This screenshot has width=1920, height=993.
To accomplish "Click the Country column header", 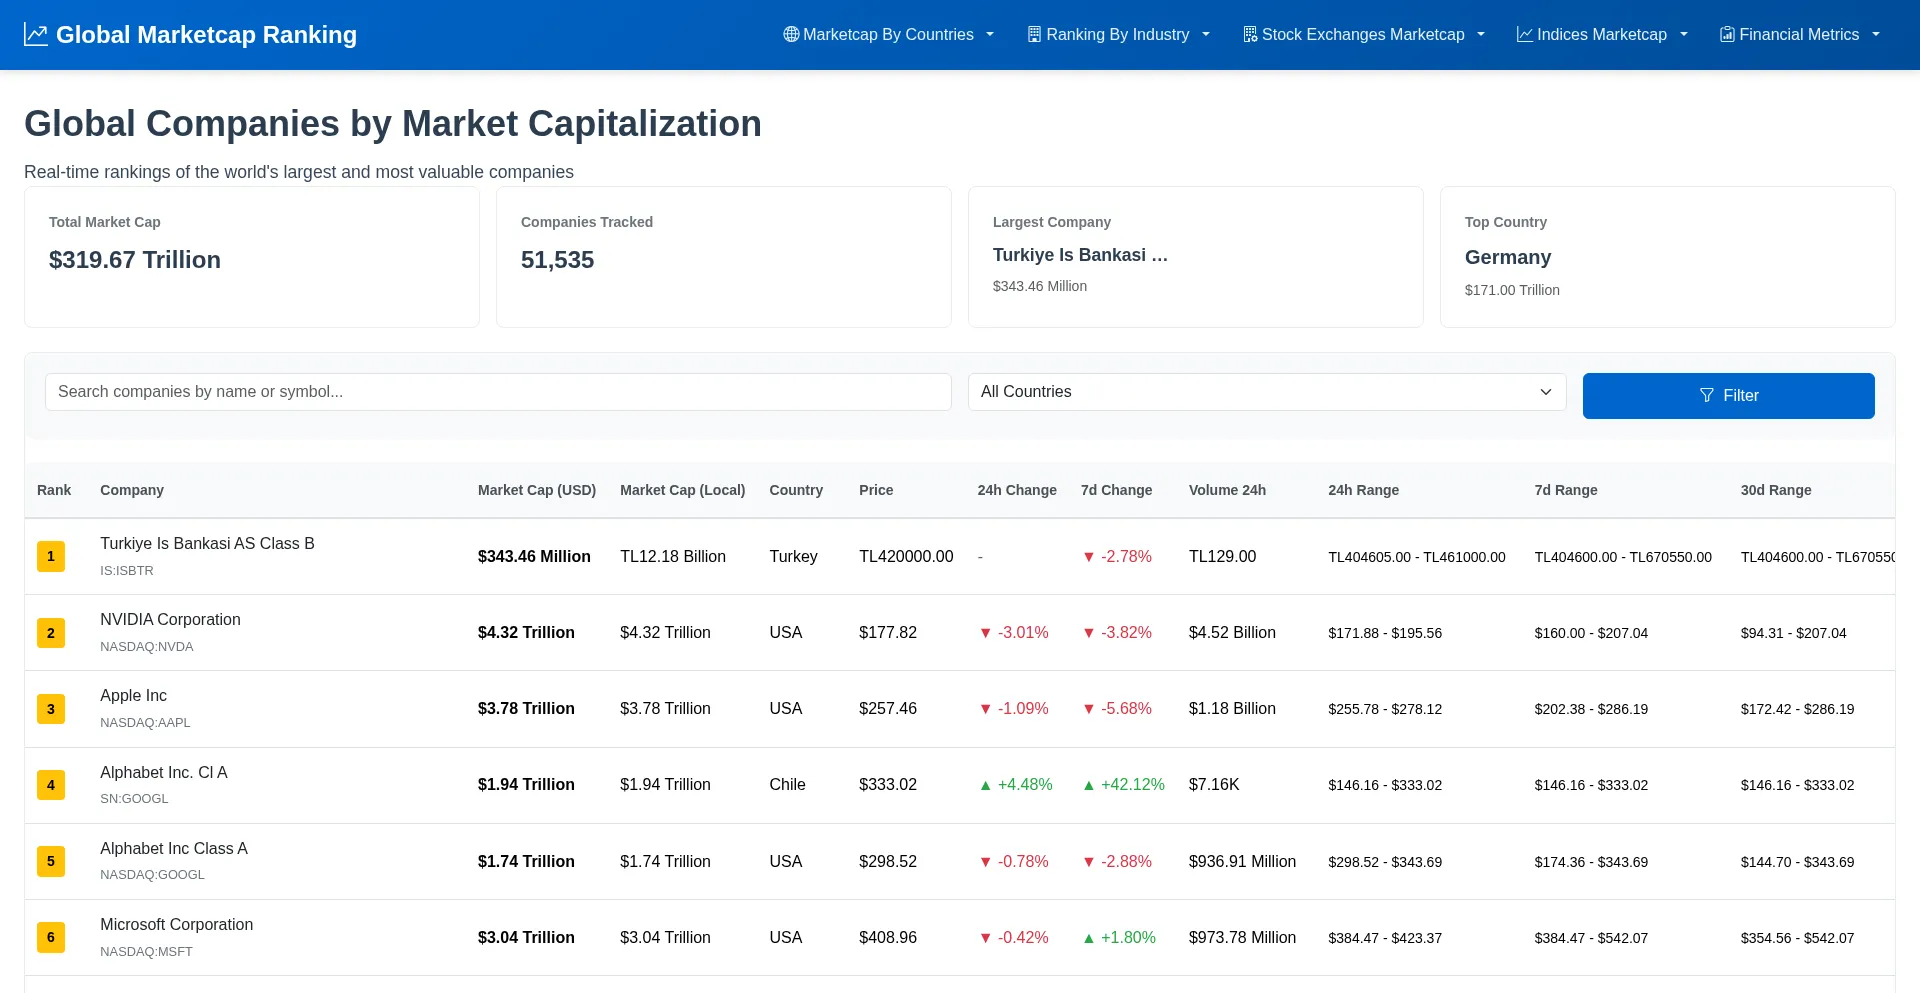I will pyautogui.click(x=796, y=490).
